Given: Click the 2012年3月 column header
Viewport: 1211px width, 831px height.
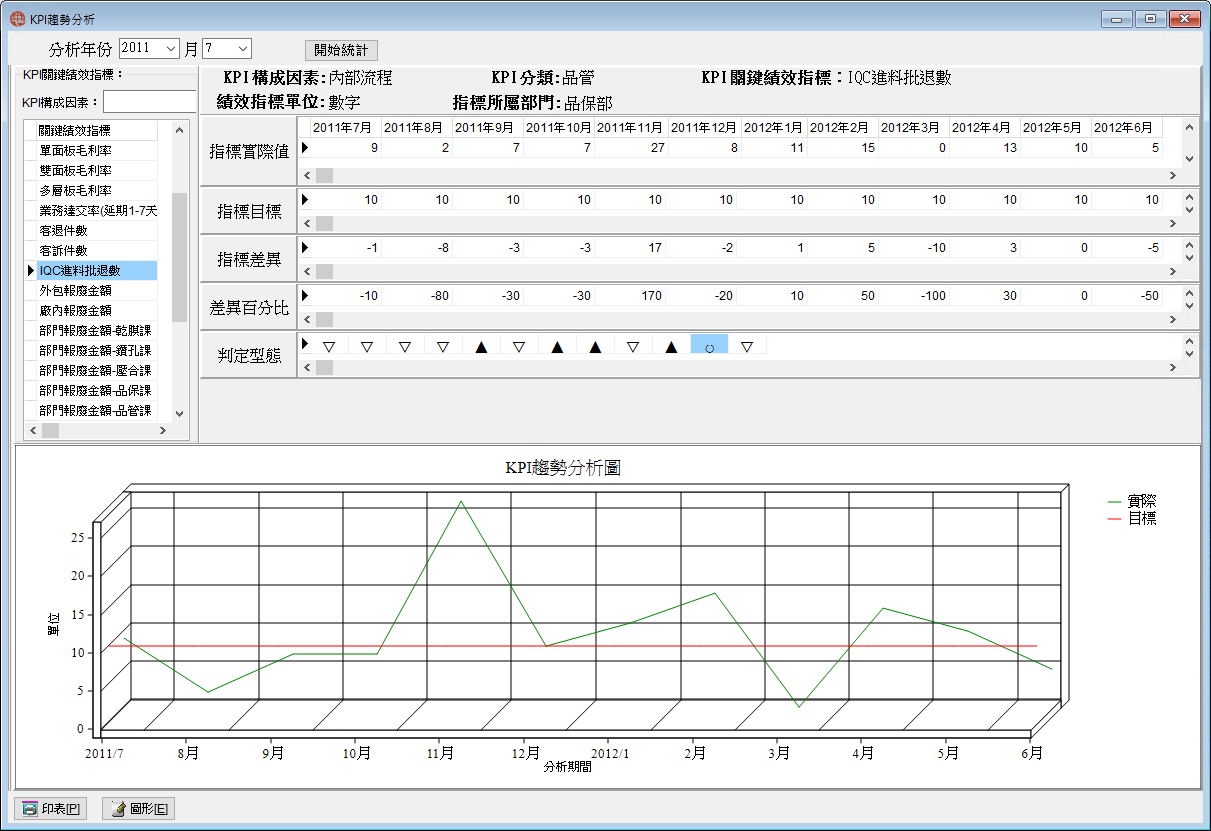Looking at the screenshot, I should [914, 127].
